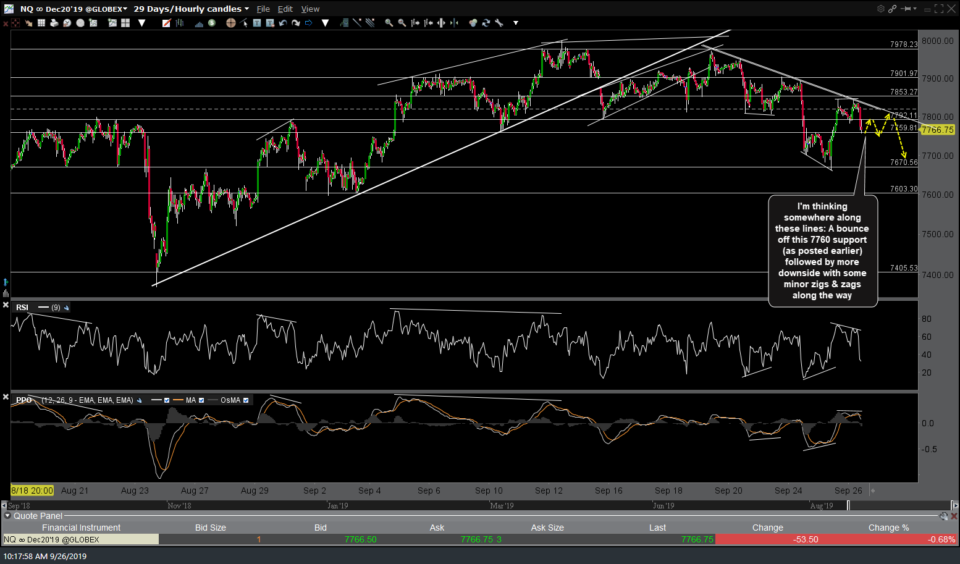The width and height of the screenshot is (960, 564).
Task: Click the Bid Size column header
Action: point(210,528)
